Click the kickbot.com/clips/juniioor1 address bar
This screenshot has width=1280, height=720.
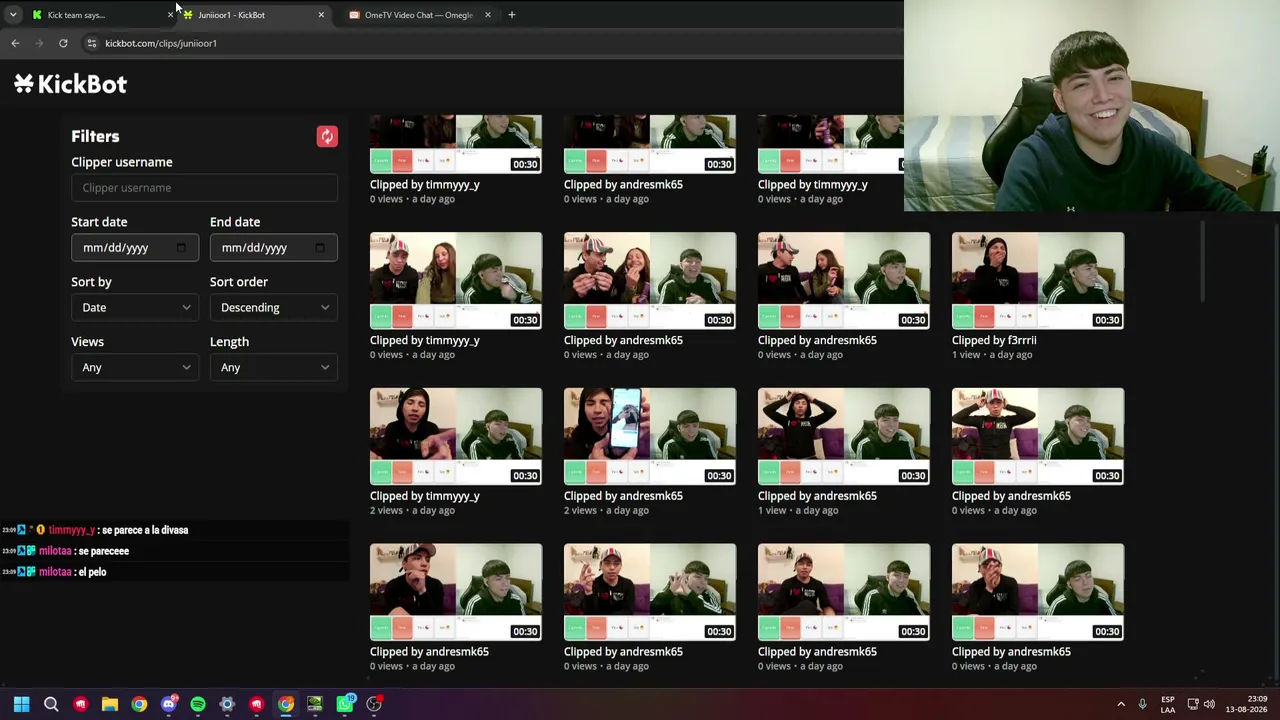tap(490, 43)
